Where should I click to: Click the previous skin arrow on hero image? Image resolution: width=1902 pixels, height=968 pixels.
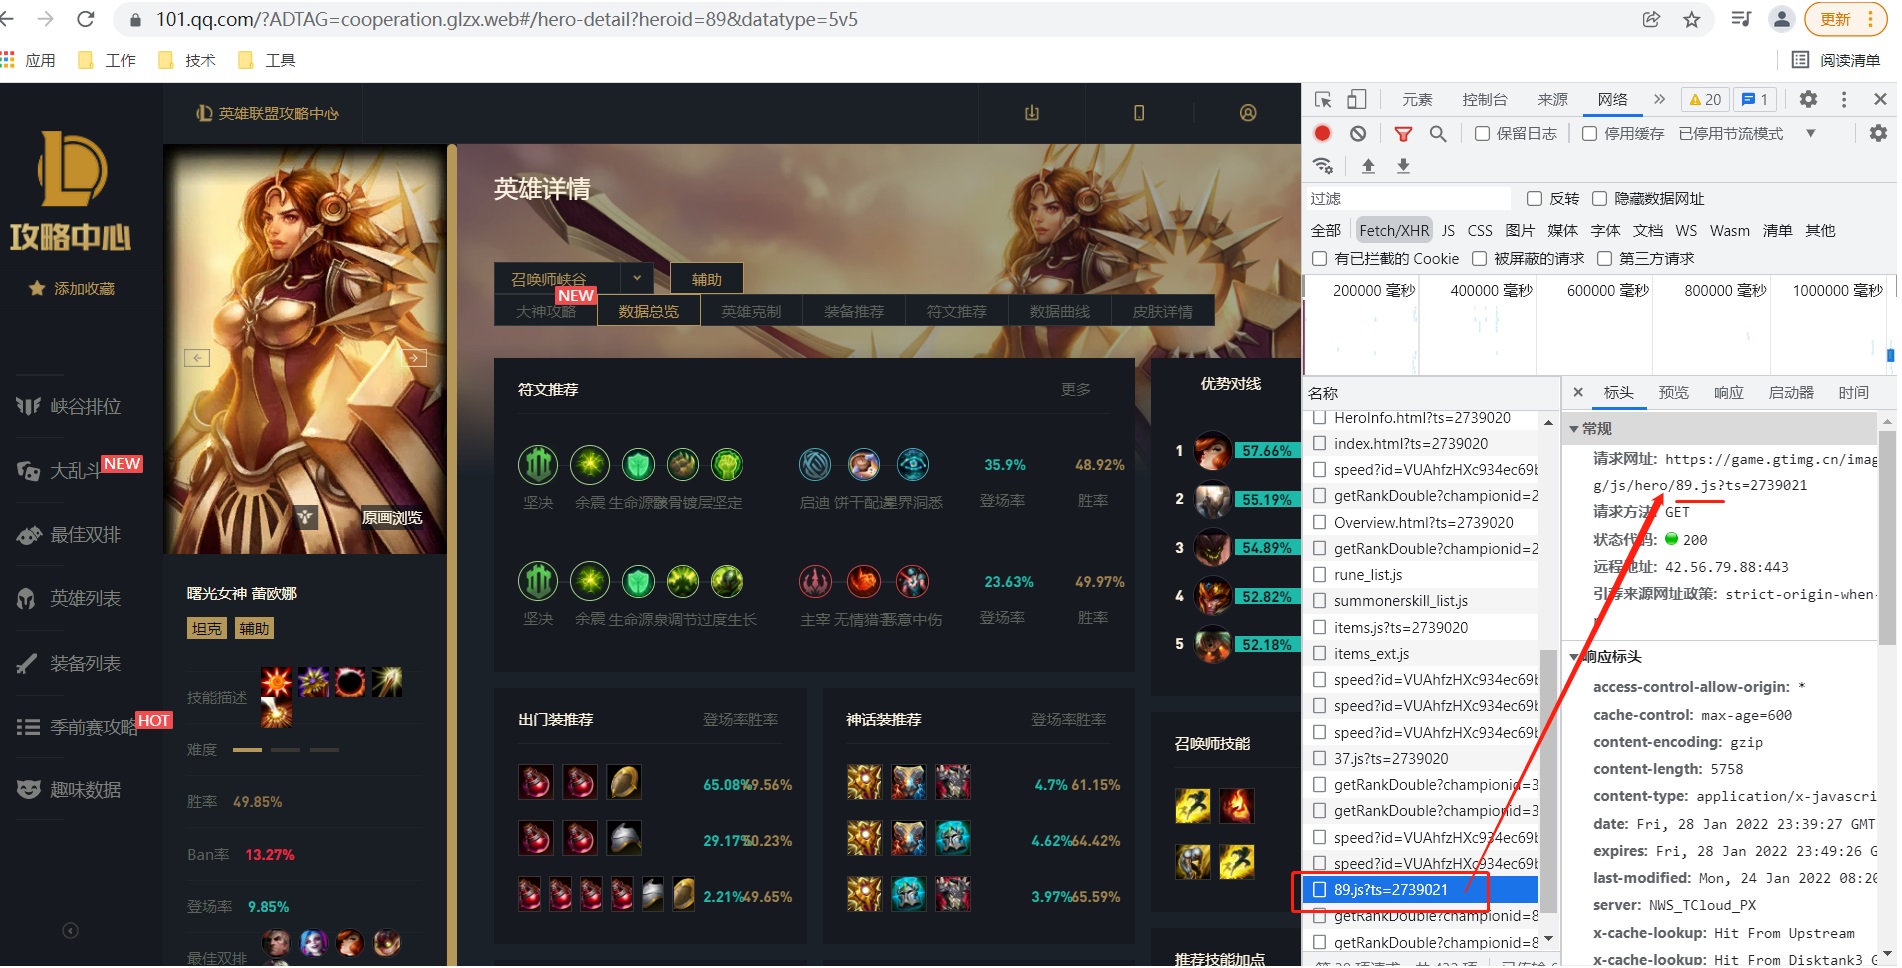point(197,357)
